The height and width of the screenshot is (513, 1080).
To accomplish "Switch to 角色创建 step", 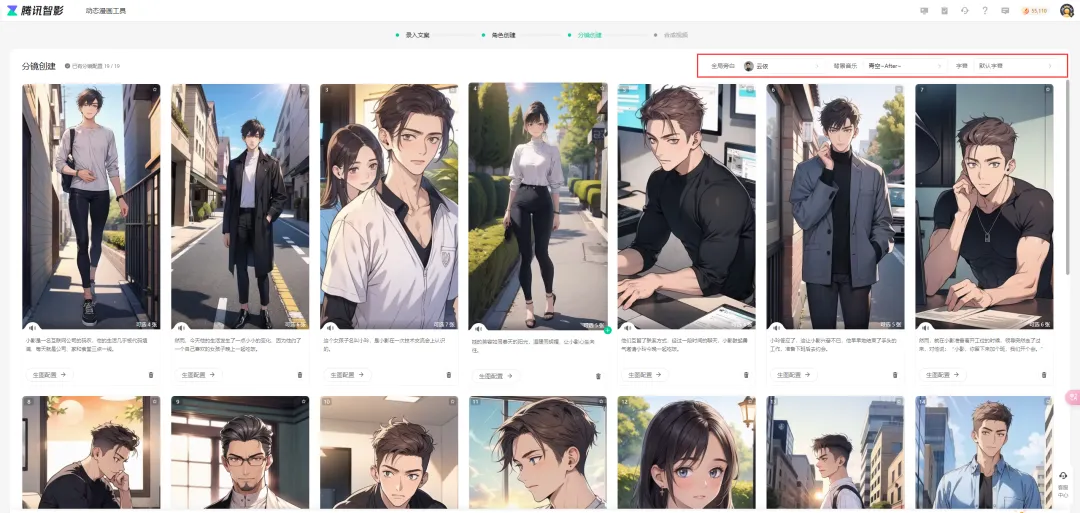I will (x=502, y=35).
